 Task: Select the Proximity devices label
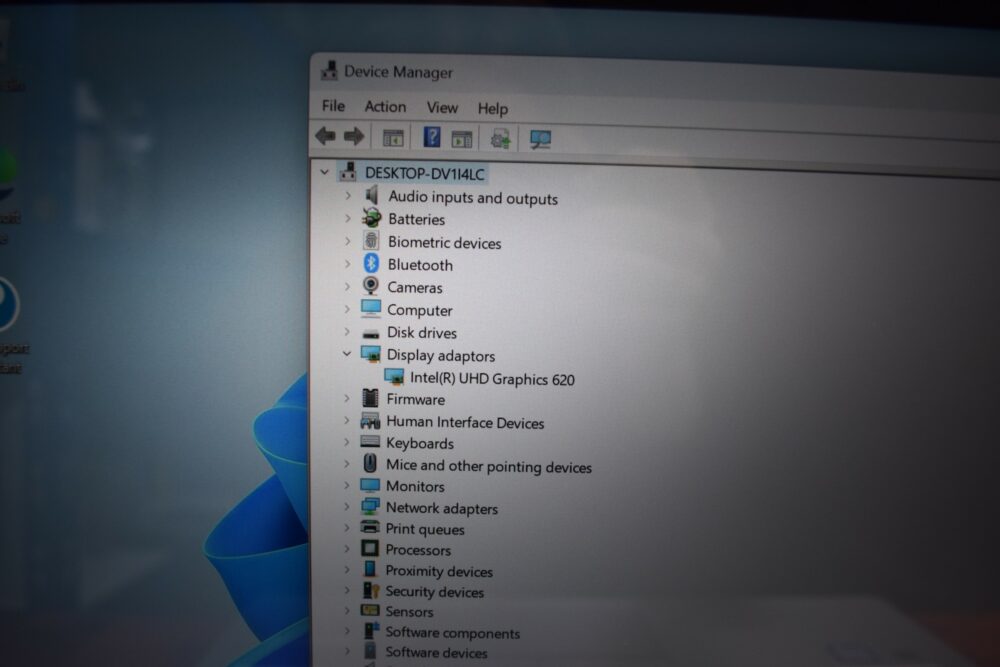coord(439,571)
